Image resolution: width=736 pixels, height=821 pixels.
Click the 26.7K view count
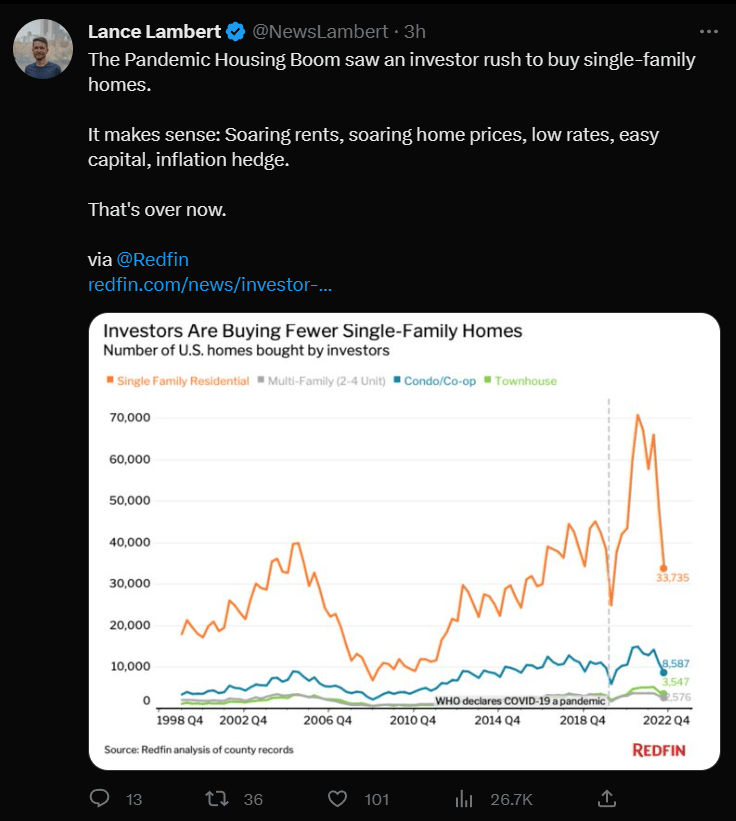click(511, 799)
